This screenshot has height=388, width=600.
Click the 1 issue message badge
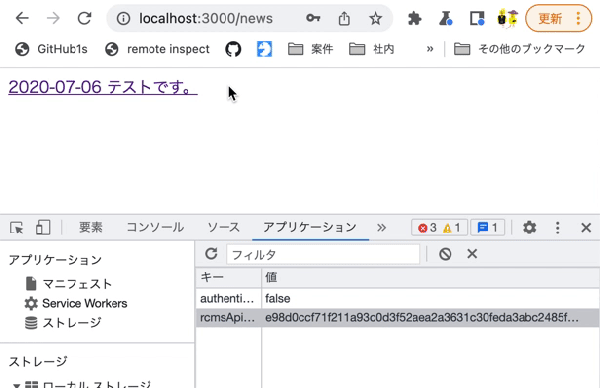point(488,228)
